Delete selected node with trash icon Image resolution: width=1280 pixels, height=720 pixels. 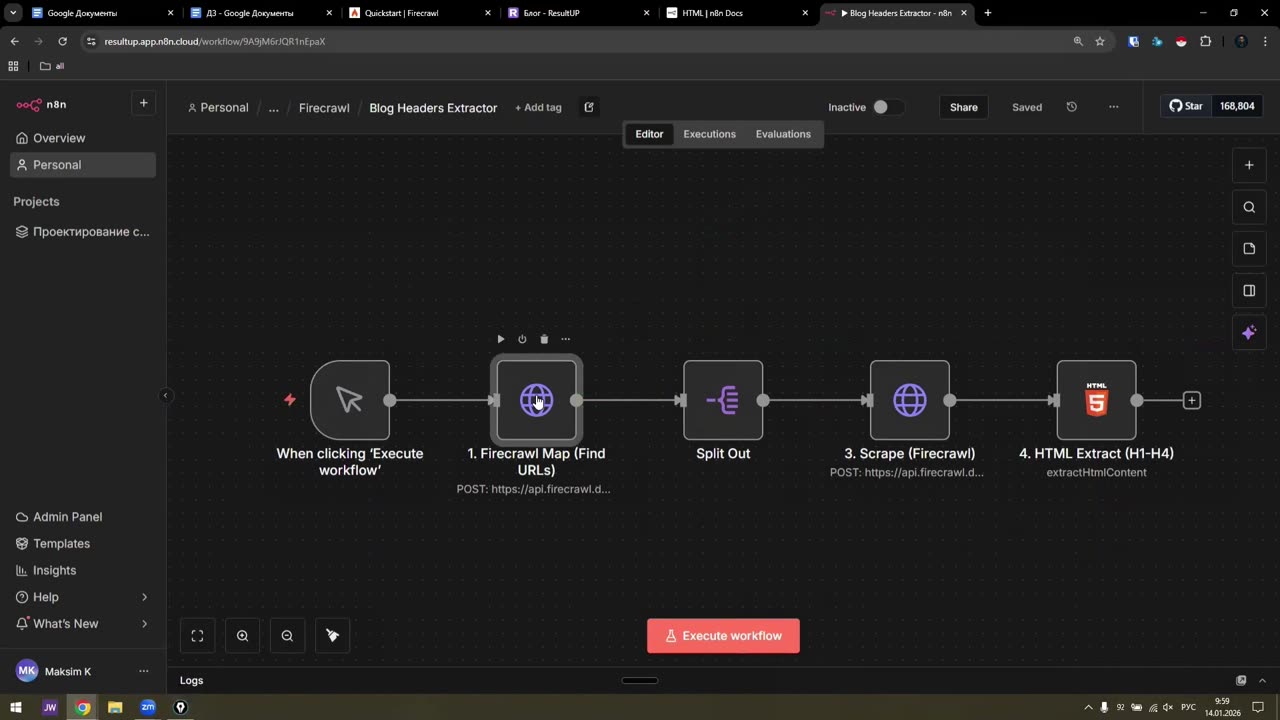(544, 339)
